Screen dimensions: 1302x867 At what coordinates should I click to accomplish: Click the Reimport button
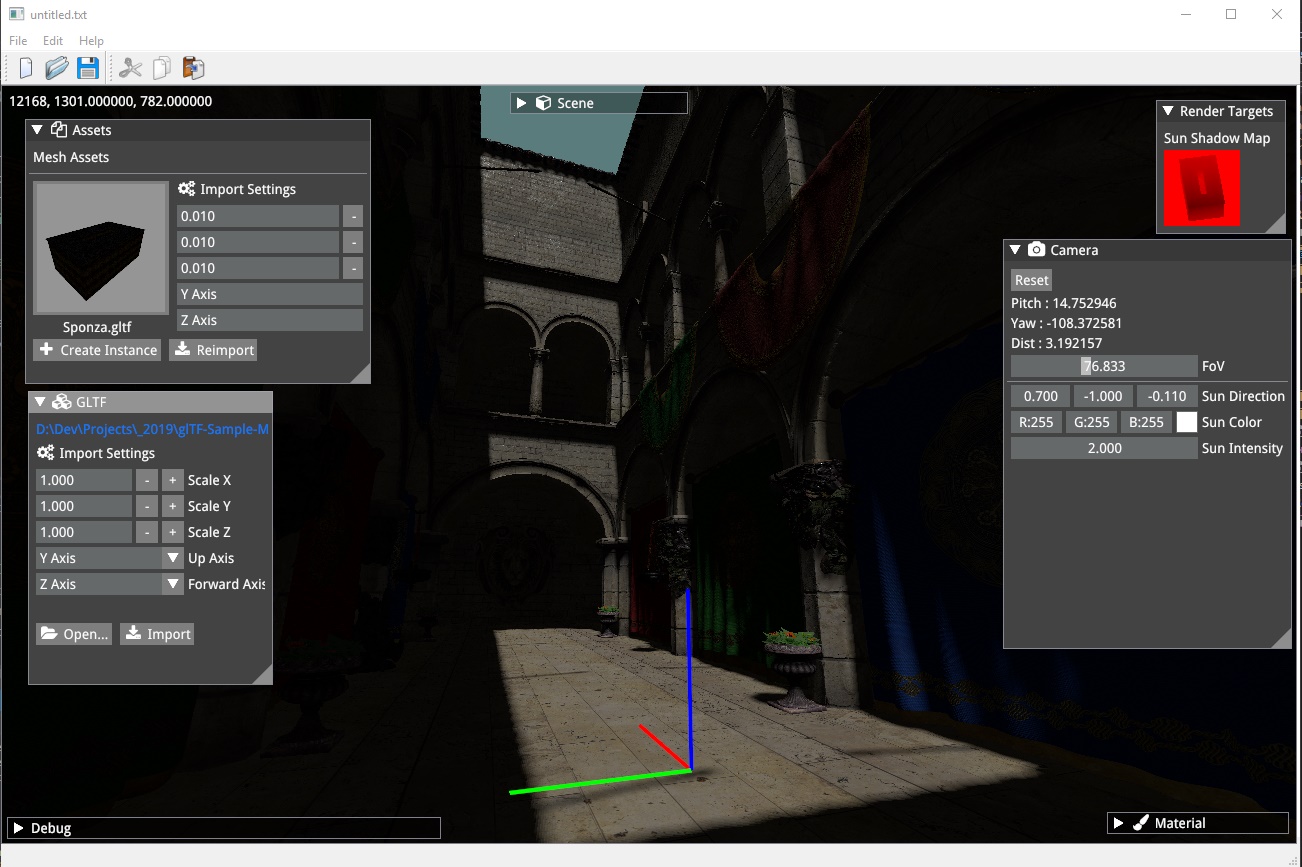[213, 350]
